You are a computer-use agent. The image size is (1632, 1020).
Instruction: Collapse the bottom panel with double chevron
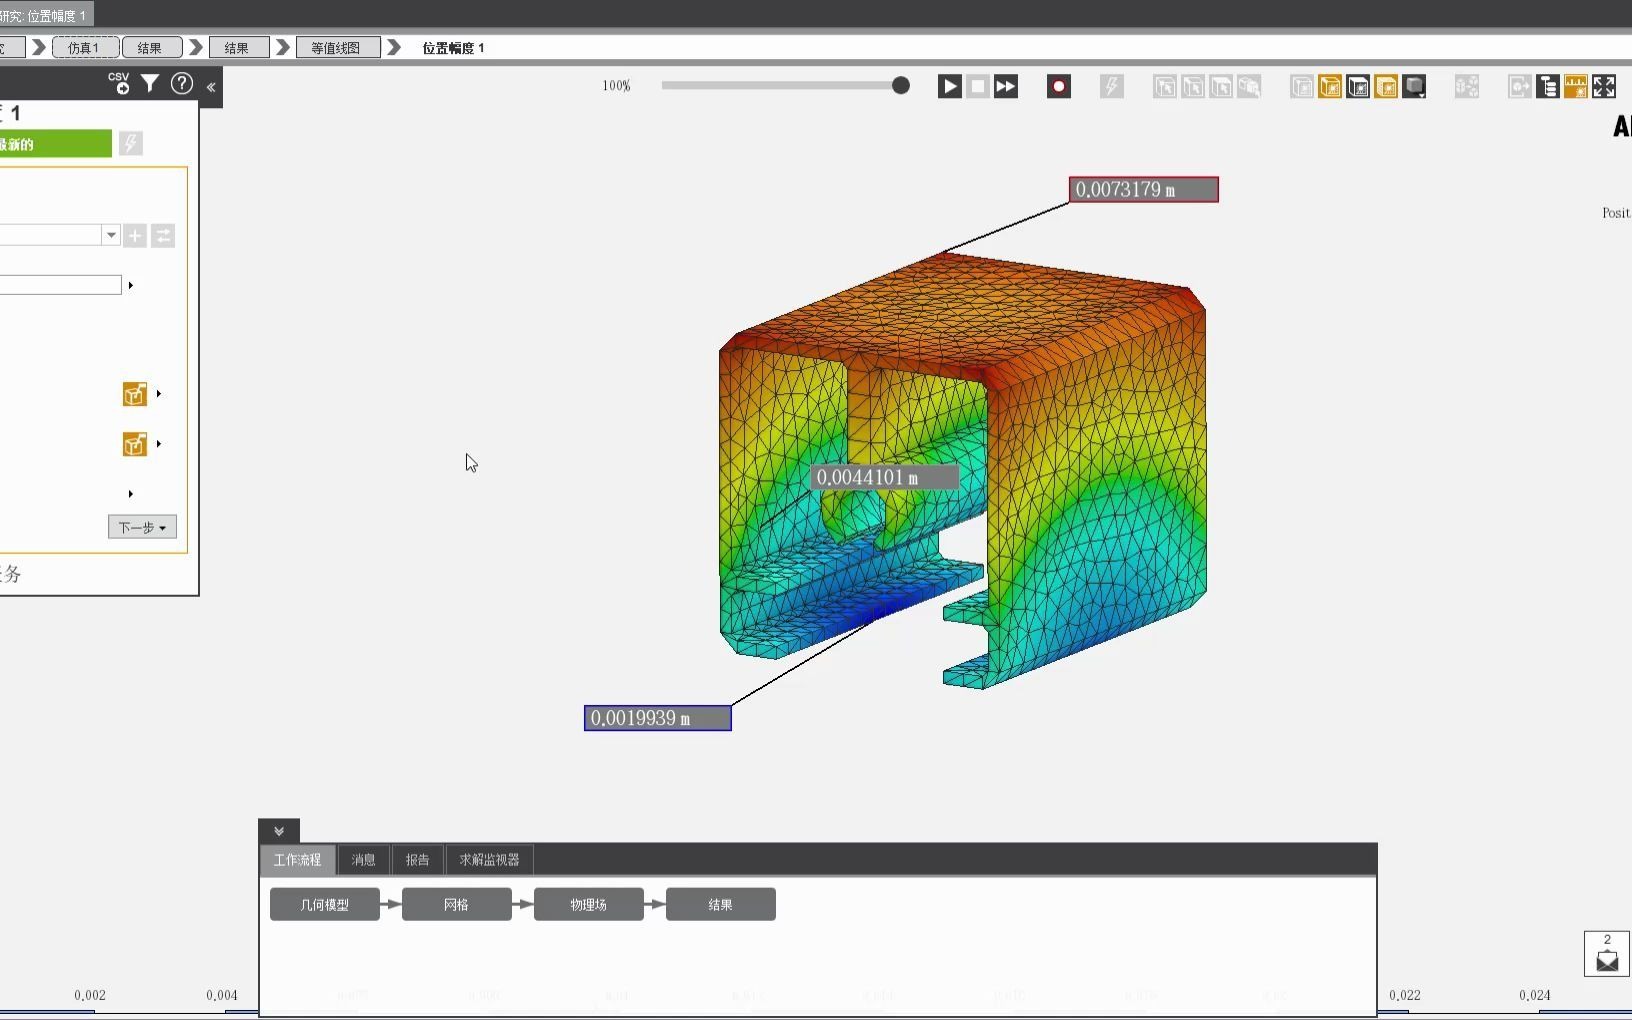tap(278, 830)
